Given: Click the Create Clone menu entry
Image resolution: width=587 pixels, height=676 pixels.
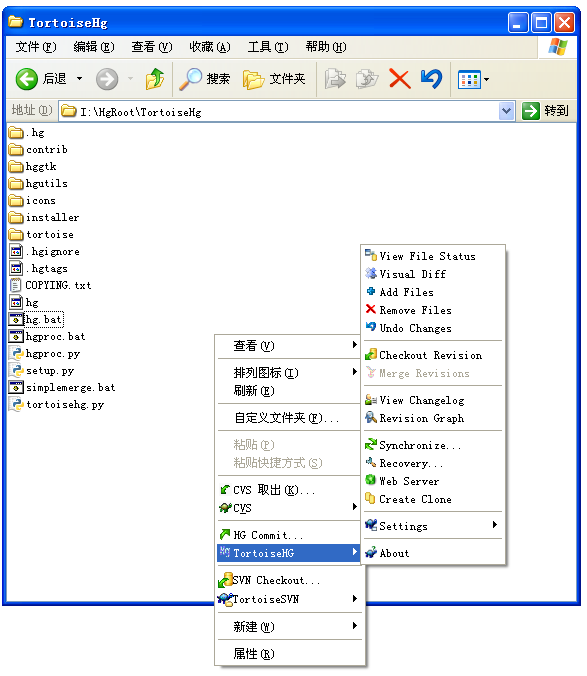Looking at the screenshot, I should click(433, 499).
